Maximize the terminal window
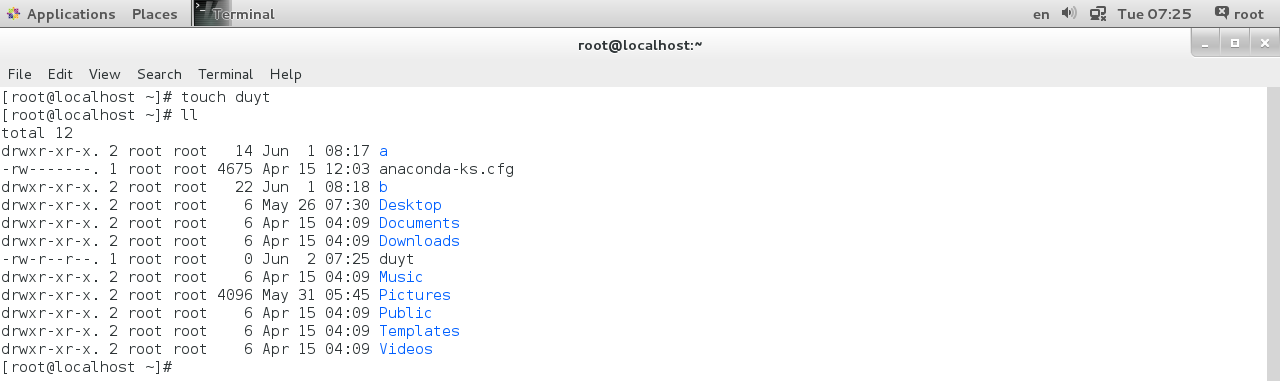 coord(1235,44)
